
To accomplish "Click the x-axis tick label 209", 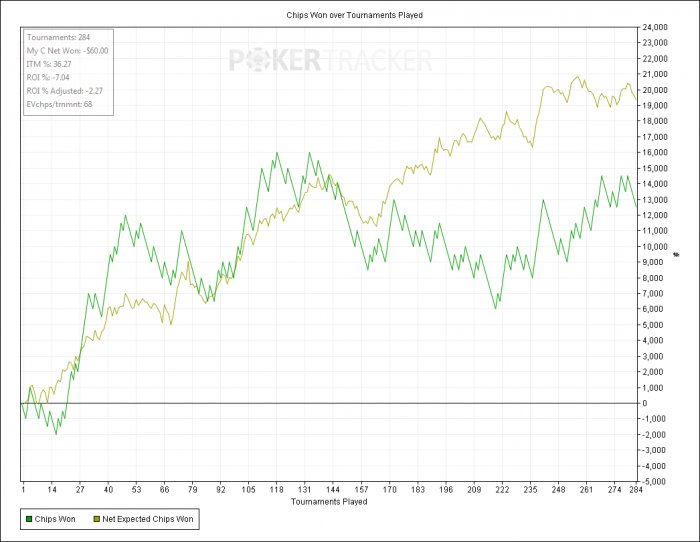I will point(474,490).
